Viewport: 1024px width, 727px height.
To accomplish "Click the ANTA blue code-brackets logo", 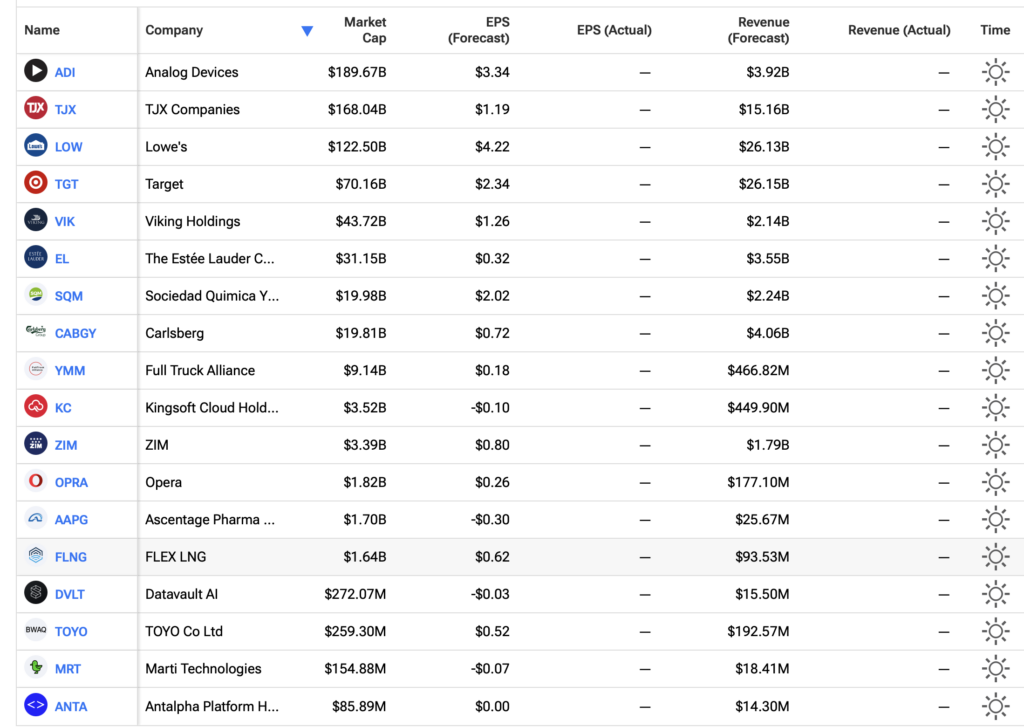I will click(x=36, y=705).
